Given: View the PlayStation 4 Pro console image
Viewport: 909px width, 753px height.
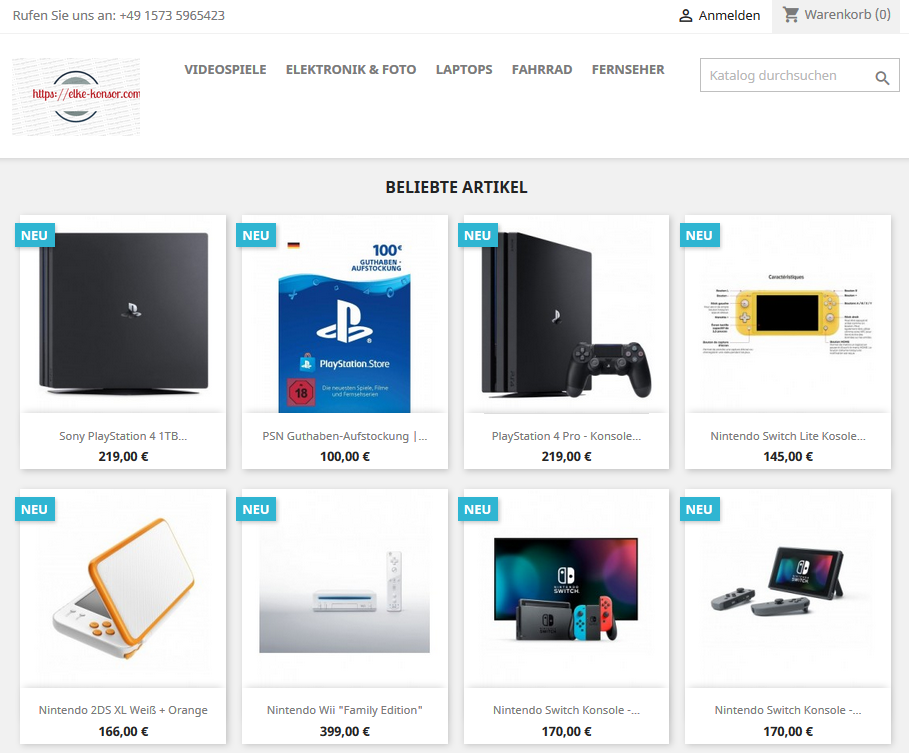Looking at the screenshot, I should click(x=566, y=314).
